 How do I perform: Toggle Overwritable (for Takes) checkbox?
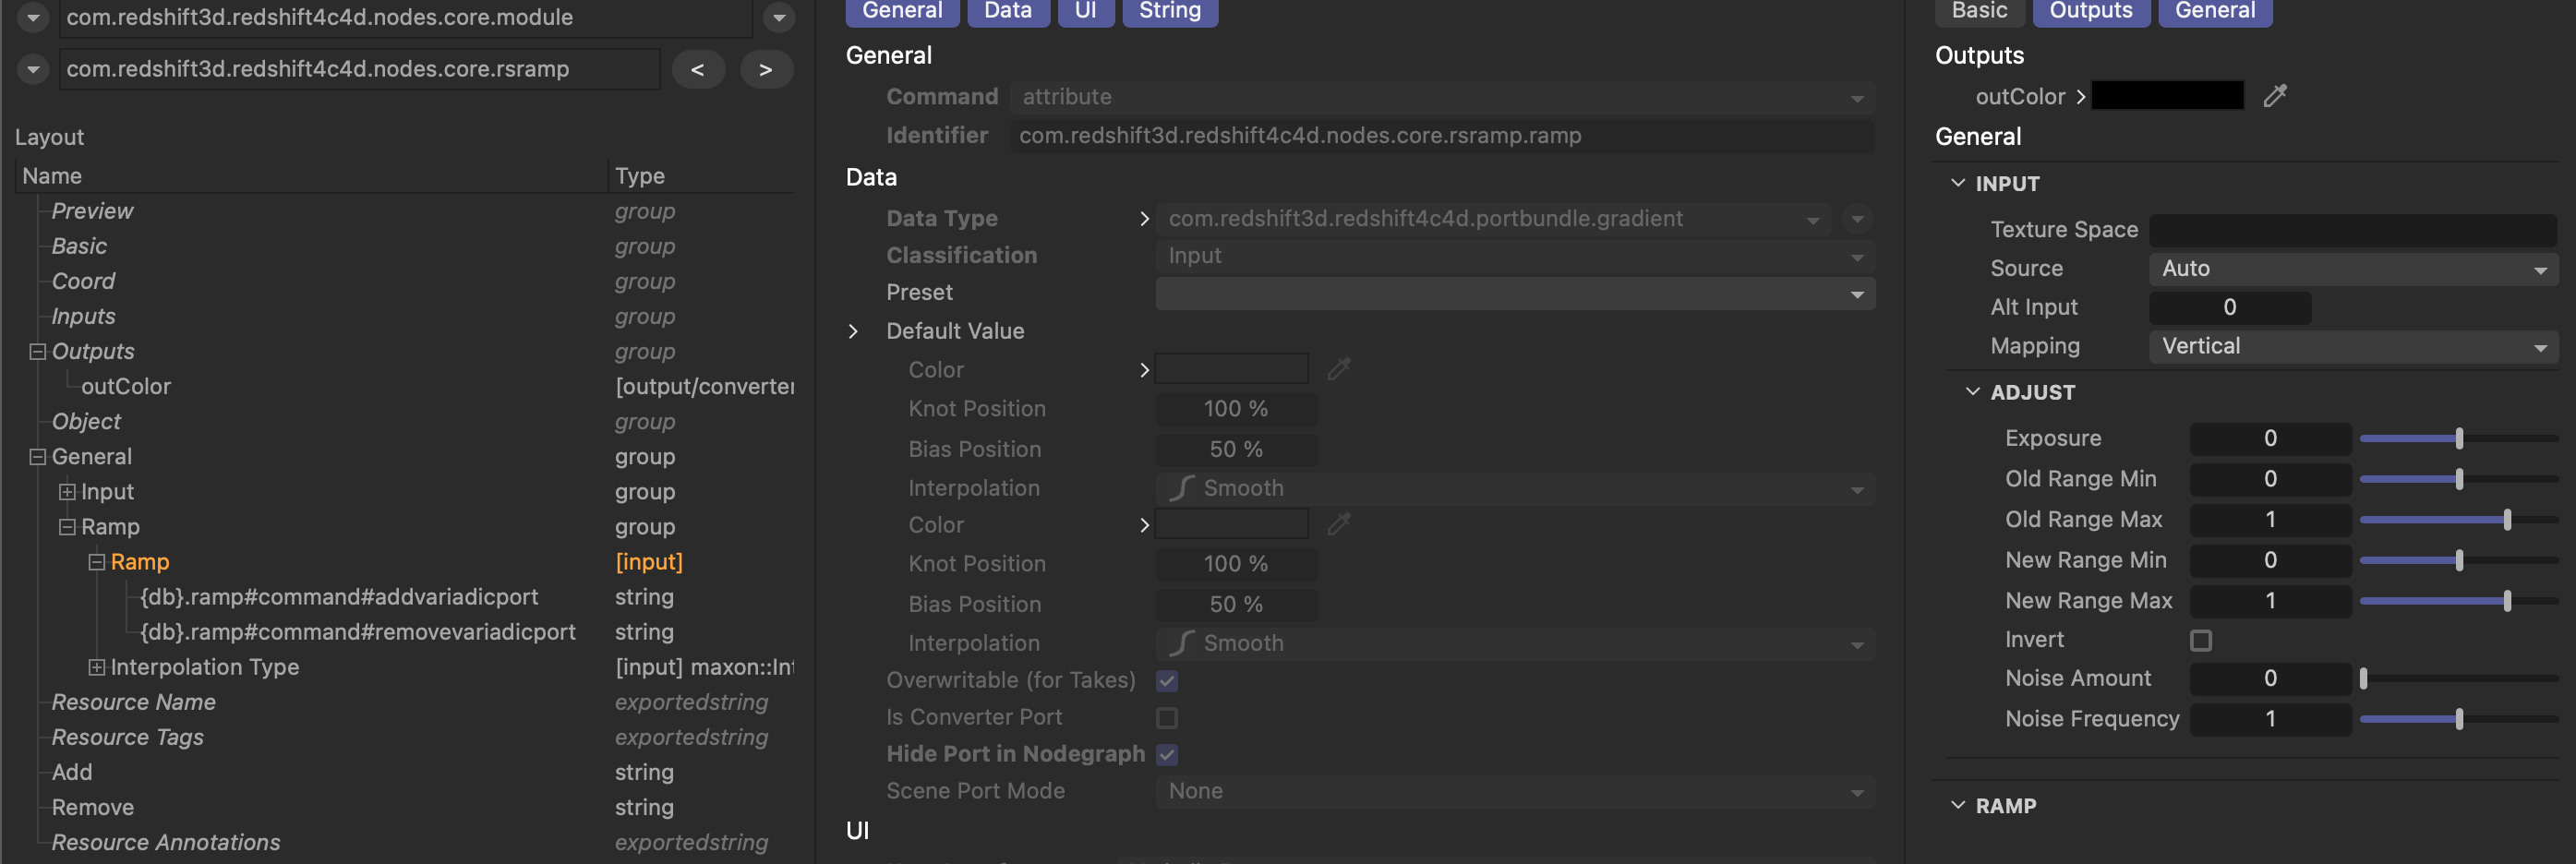point(1166,681)
